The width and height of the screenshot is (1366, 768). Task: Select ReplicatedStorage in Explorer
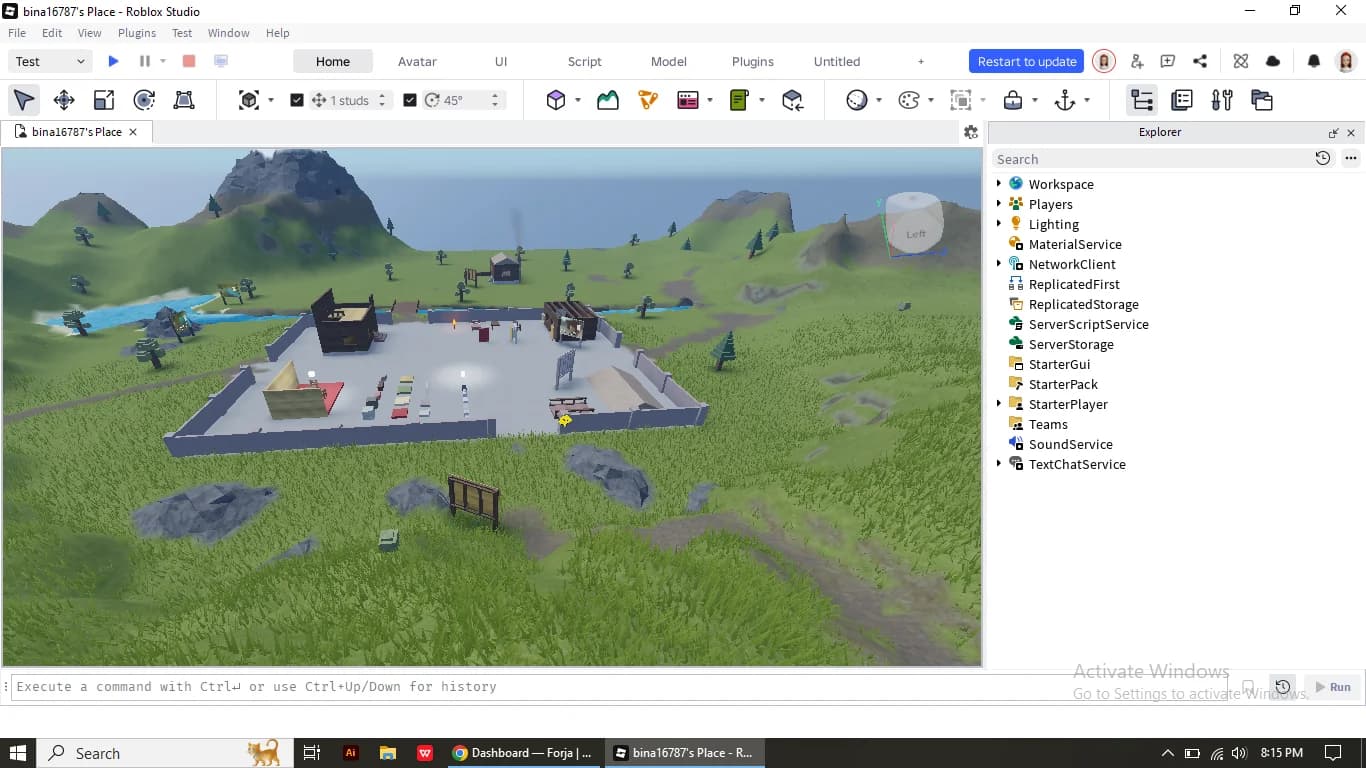point(1083,304)
